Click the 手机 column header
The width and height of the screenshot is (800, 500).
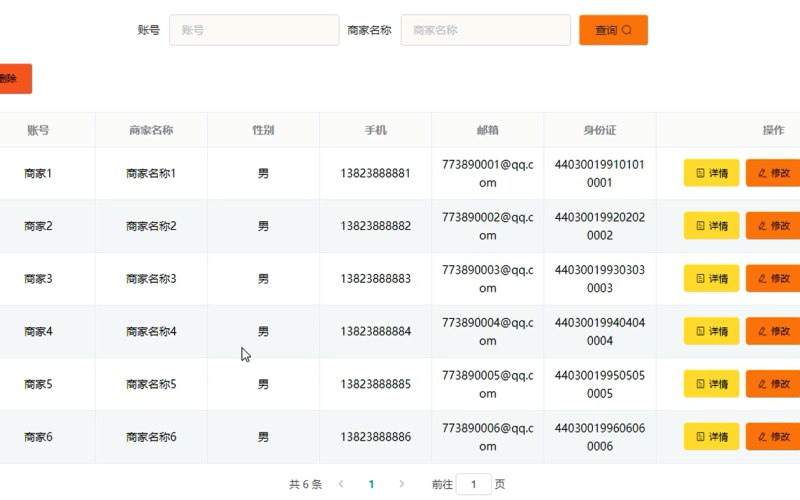376,130
